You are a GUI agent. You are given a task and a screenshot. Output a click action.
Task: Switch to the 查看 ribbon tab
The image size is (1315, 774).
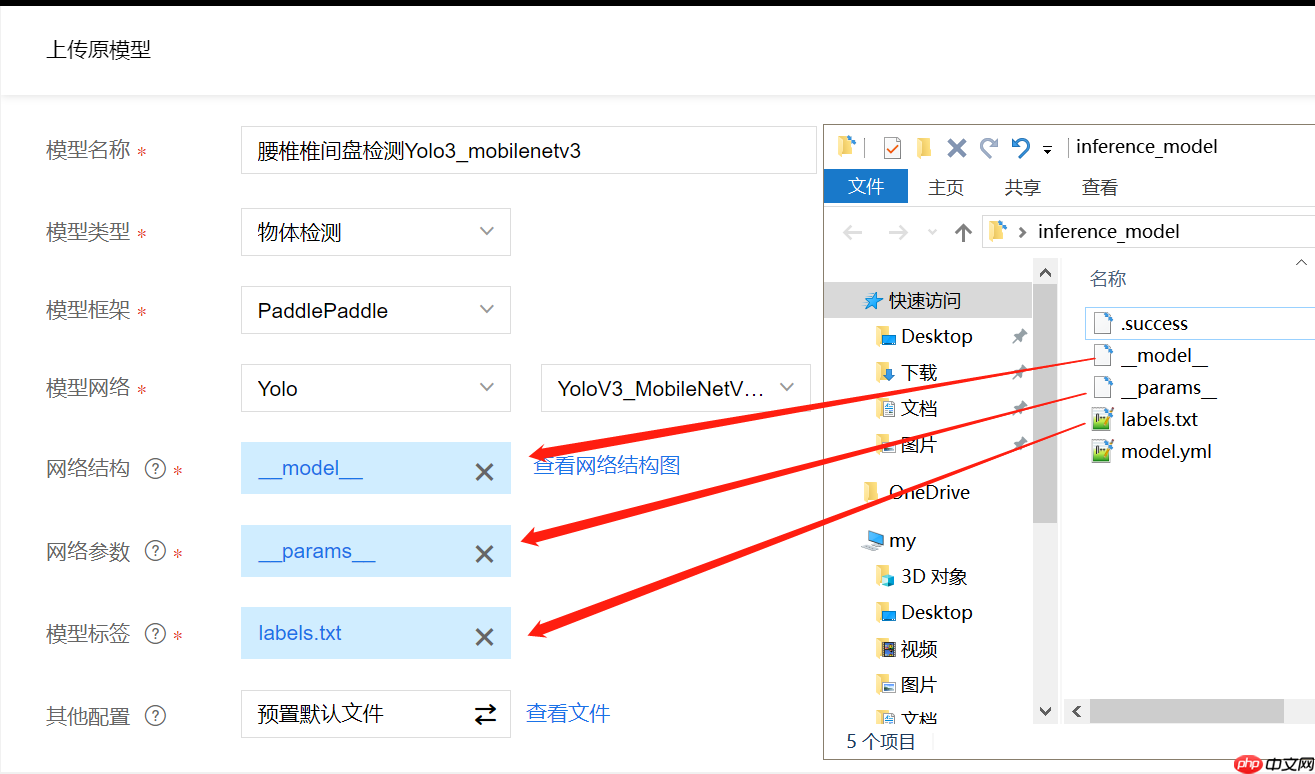pyautogui.click(x=1098, y=186)
